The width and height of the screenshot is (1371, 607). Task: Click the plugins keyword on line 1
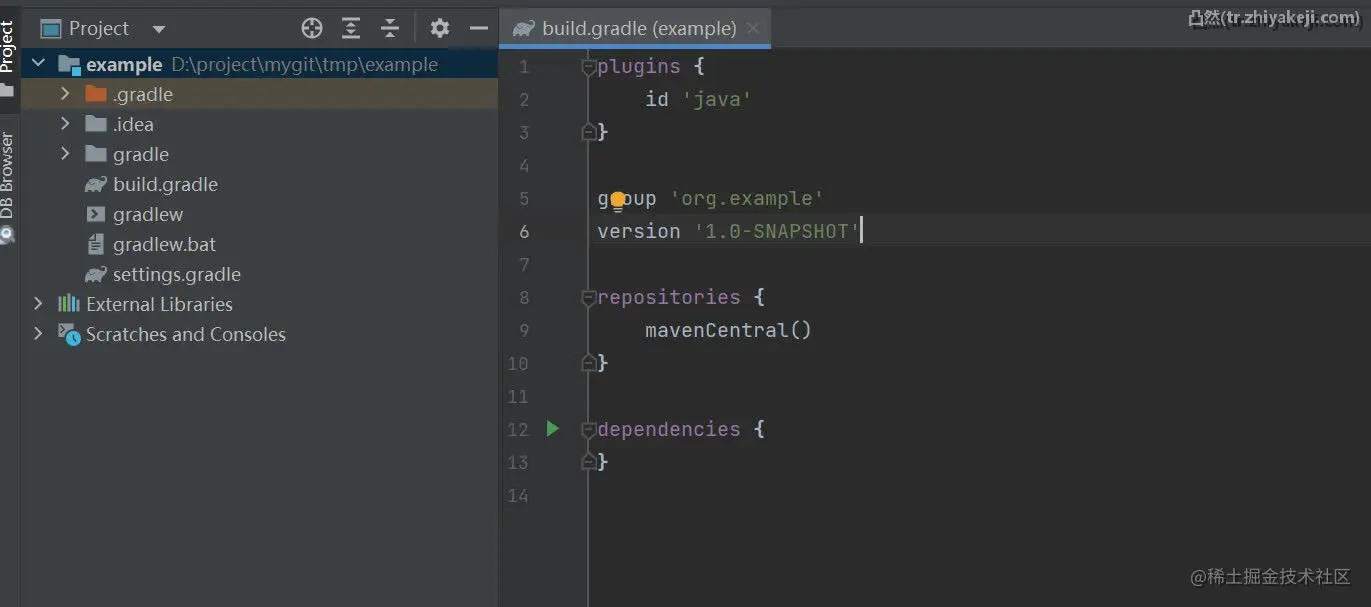coord(639,67)
